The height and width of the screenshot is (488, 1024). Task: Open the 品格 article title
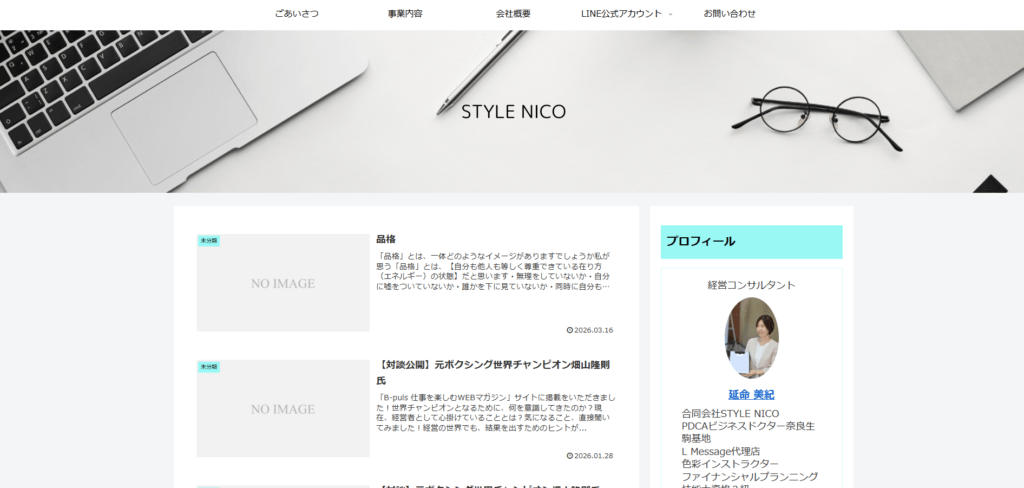click(x=386, y=240)
